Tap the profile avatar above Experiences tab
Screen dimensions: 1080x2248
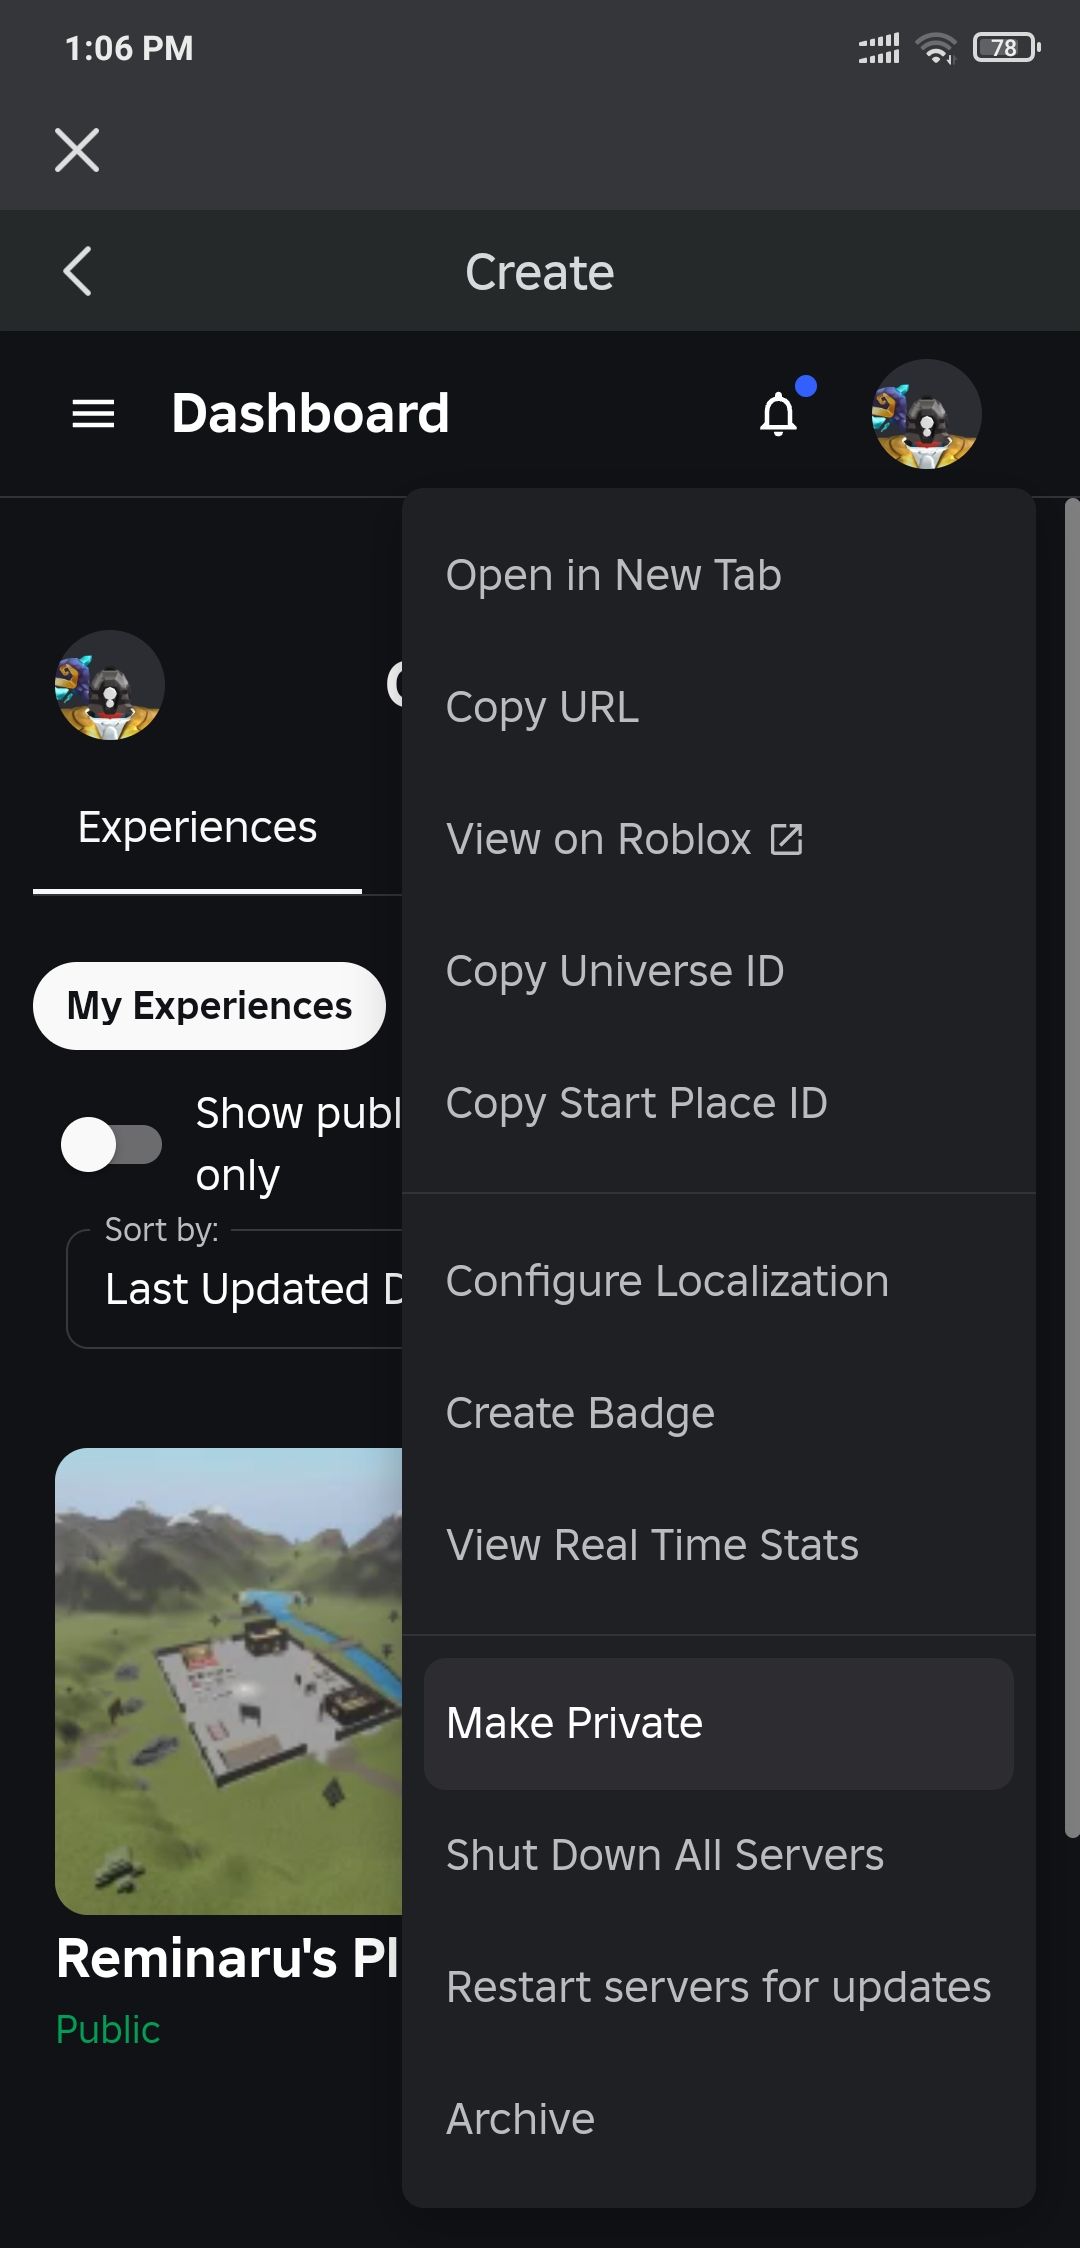pos(110,685)
